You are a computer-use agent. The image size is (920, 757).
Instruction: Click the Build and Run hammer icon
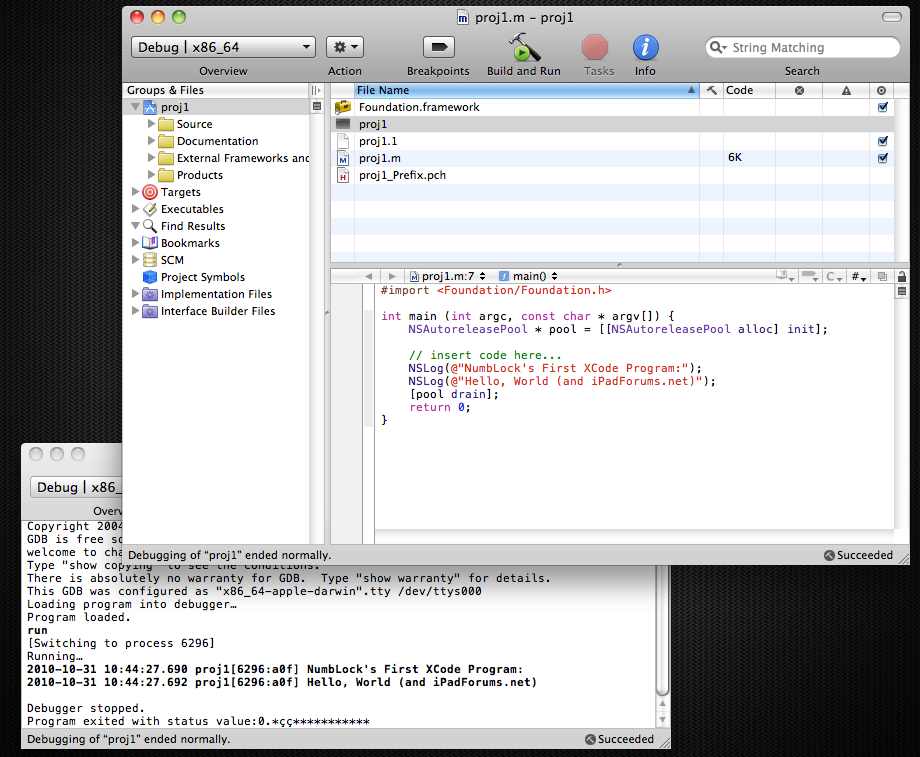[x=524, y=47]
